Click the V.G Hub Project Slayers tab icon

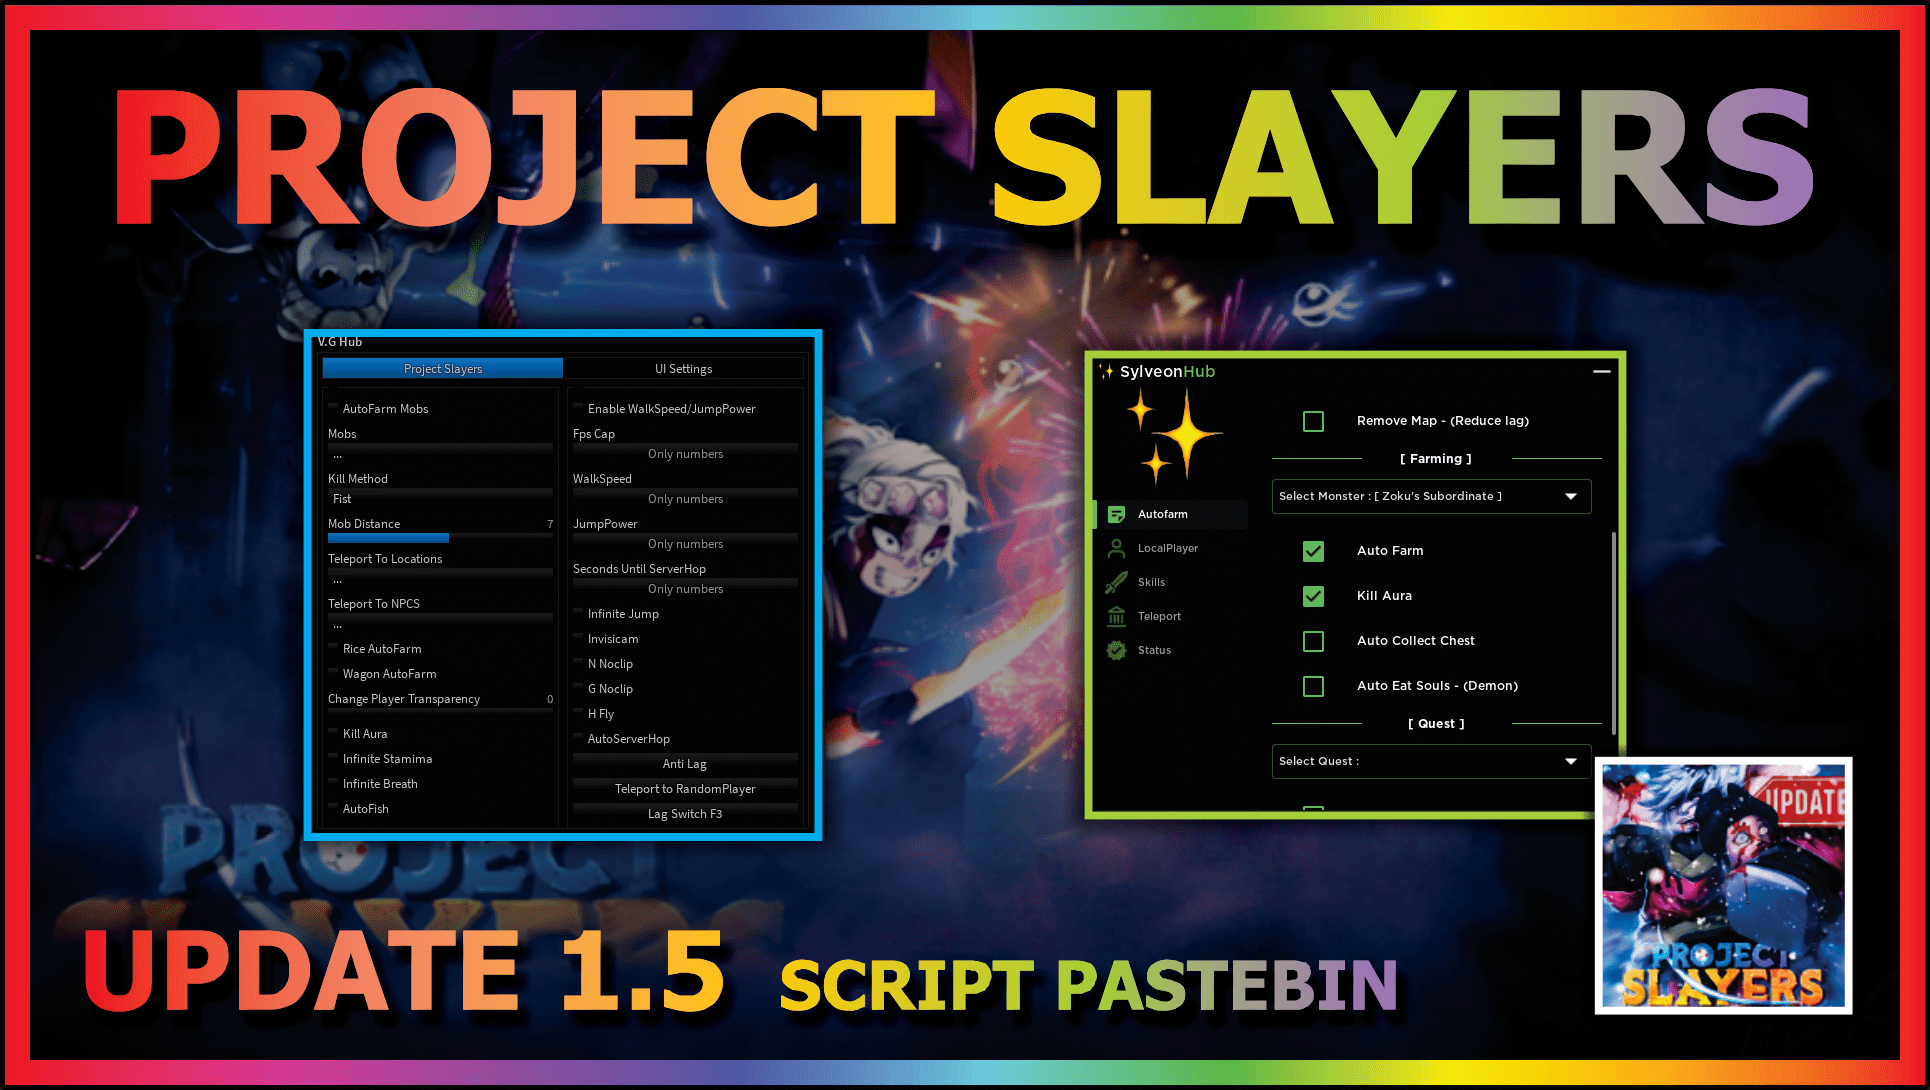[x=441, y=369]
